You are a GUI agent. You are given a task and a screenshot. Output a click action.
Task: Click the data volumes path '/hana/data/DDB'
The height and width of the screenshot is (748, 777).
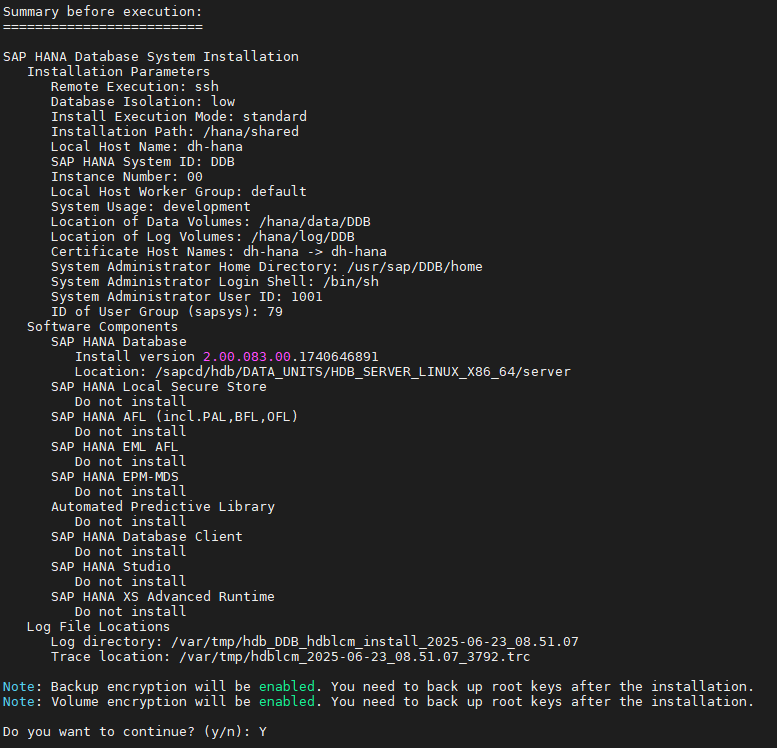[315, 222]
